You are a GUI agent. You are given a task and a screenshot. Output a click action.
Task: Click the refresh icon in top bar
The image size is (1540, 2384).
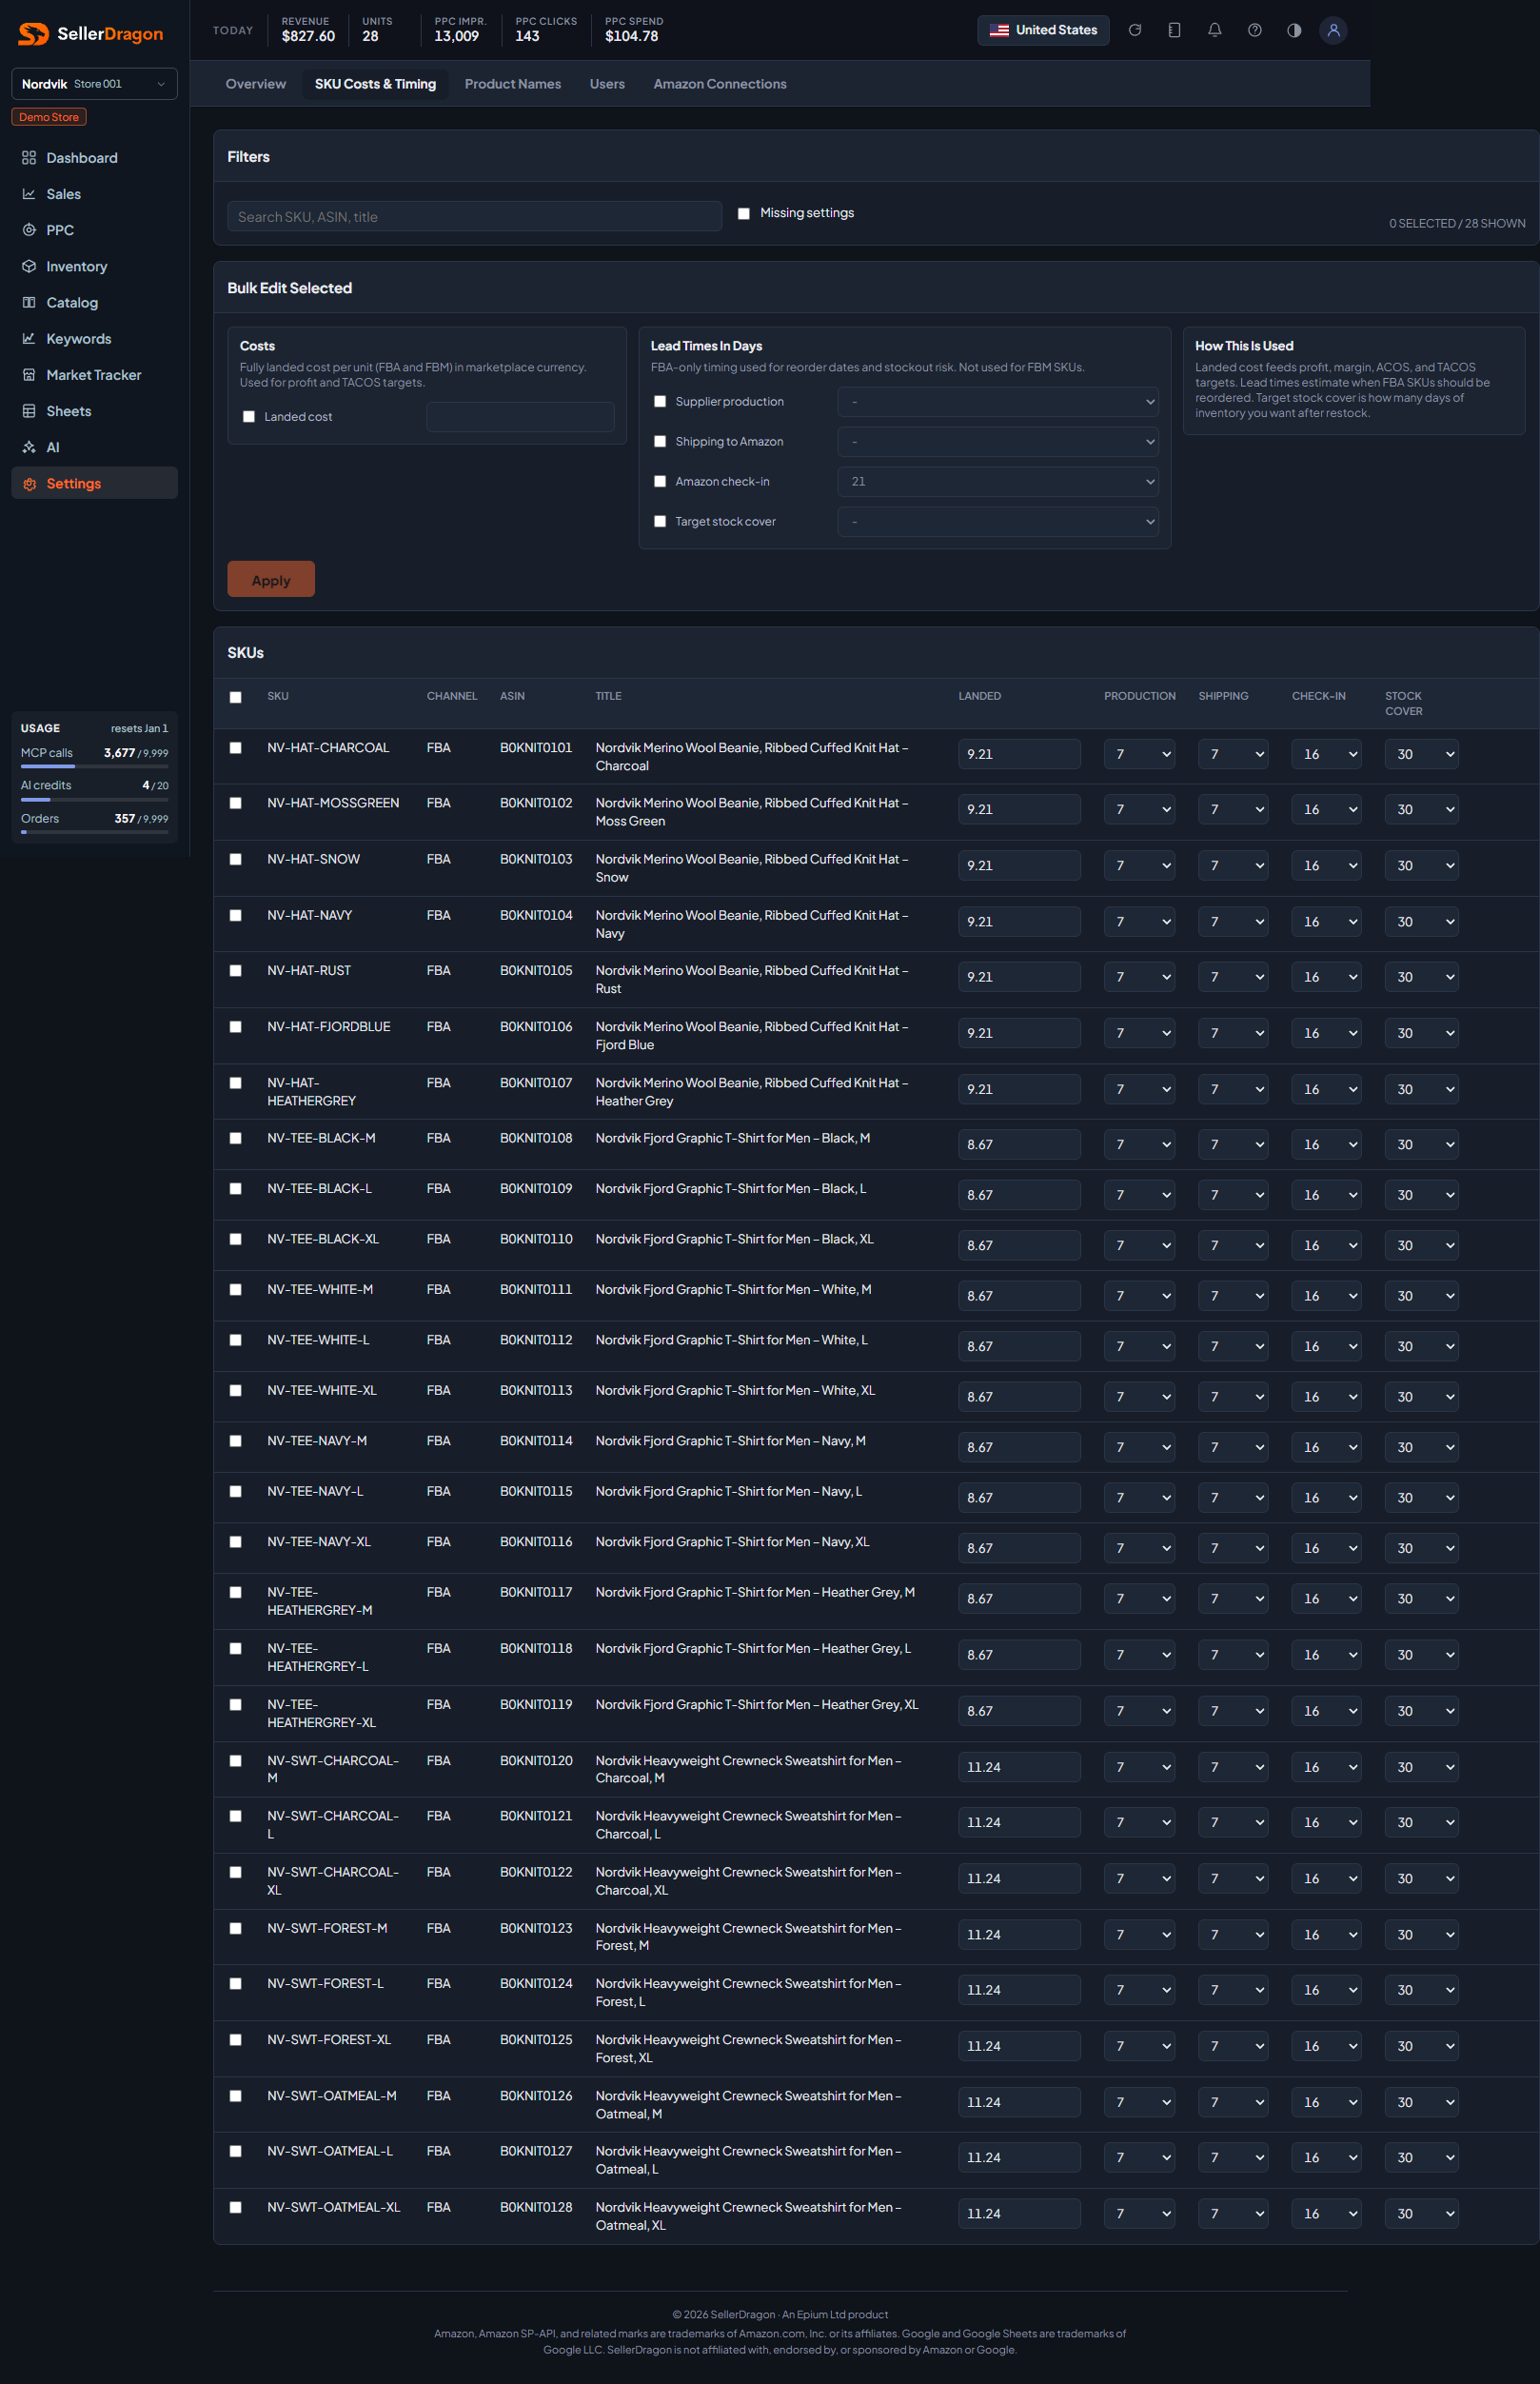click(x=1135, y=30)
